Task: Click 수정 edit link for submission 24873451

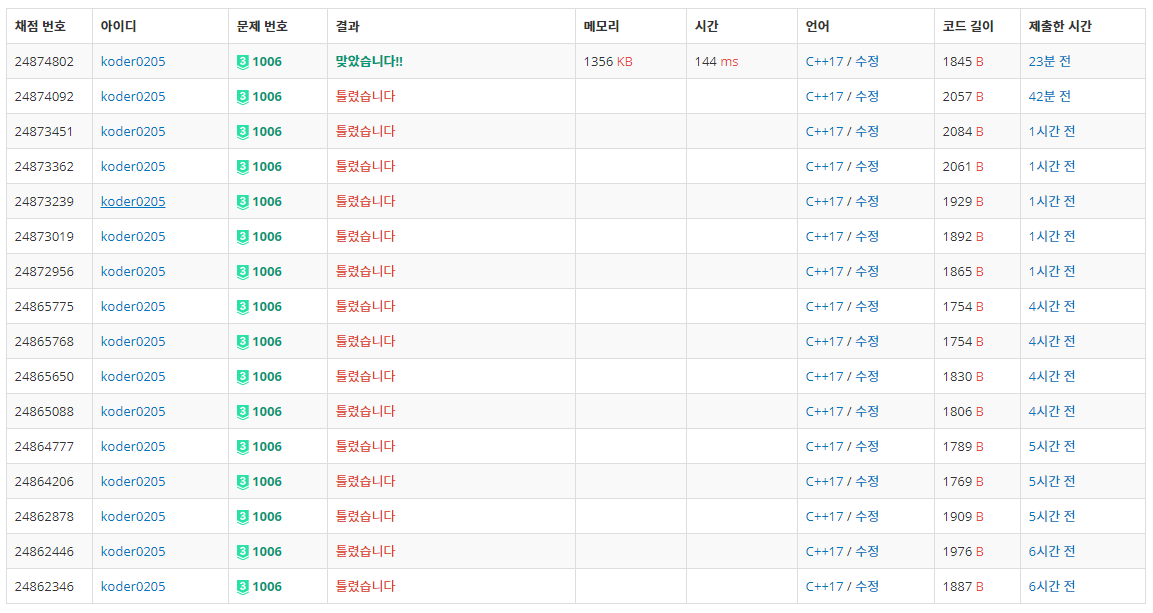Action: click(x=867, y=132)
